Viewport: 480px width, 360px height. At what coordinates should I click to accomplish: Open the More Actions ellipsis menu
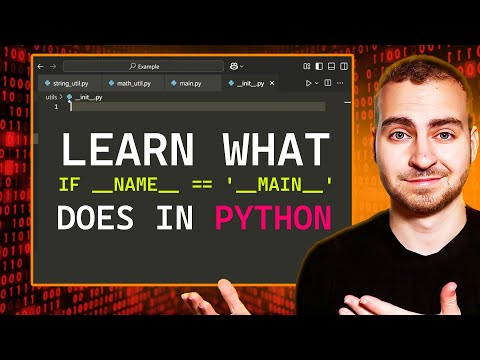(x=340, y=83)
